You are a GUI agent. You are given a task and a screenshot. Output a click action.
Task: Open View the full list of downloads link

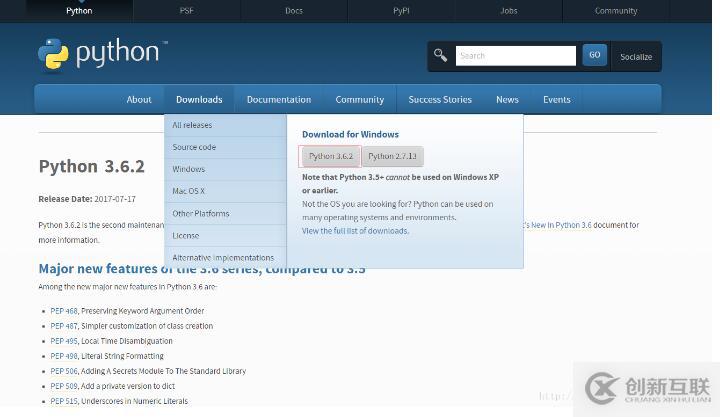point(355,231)
